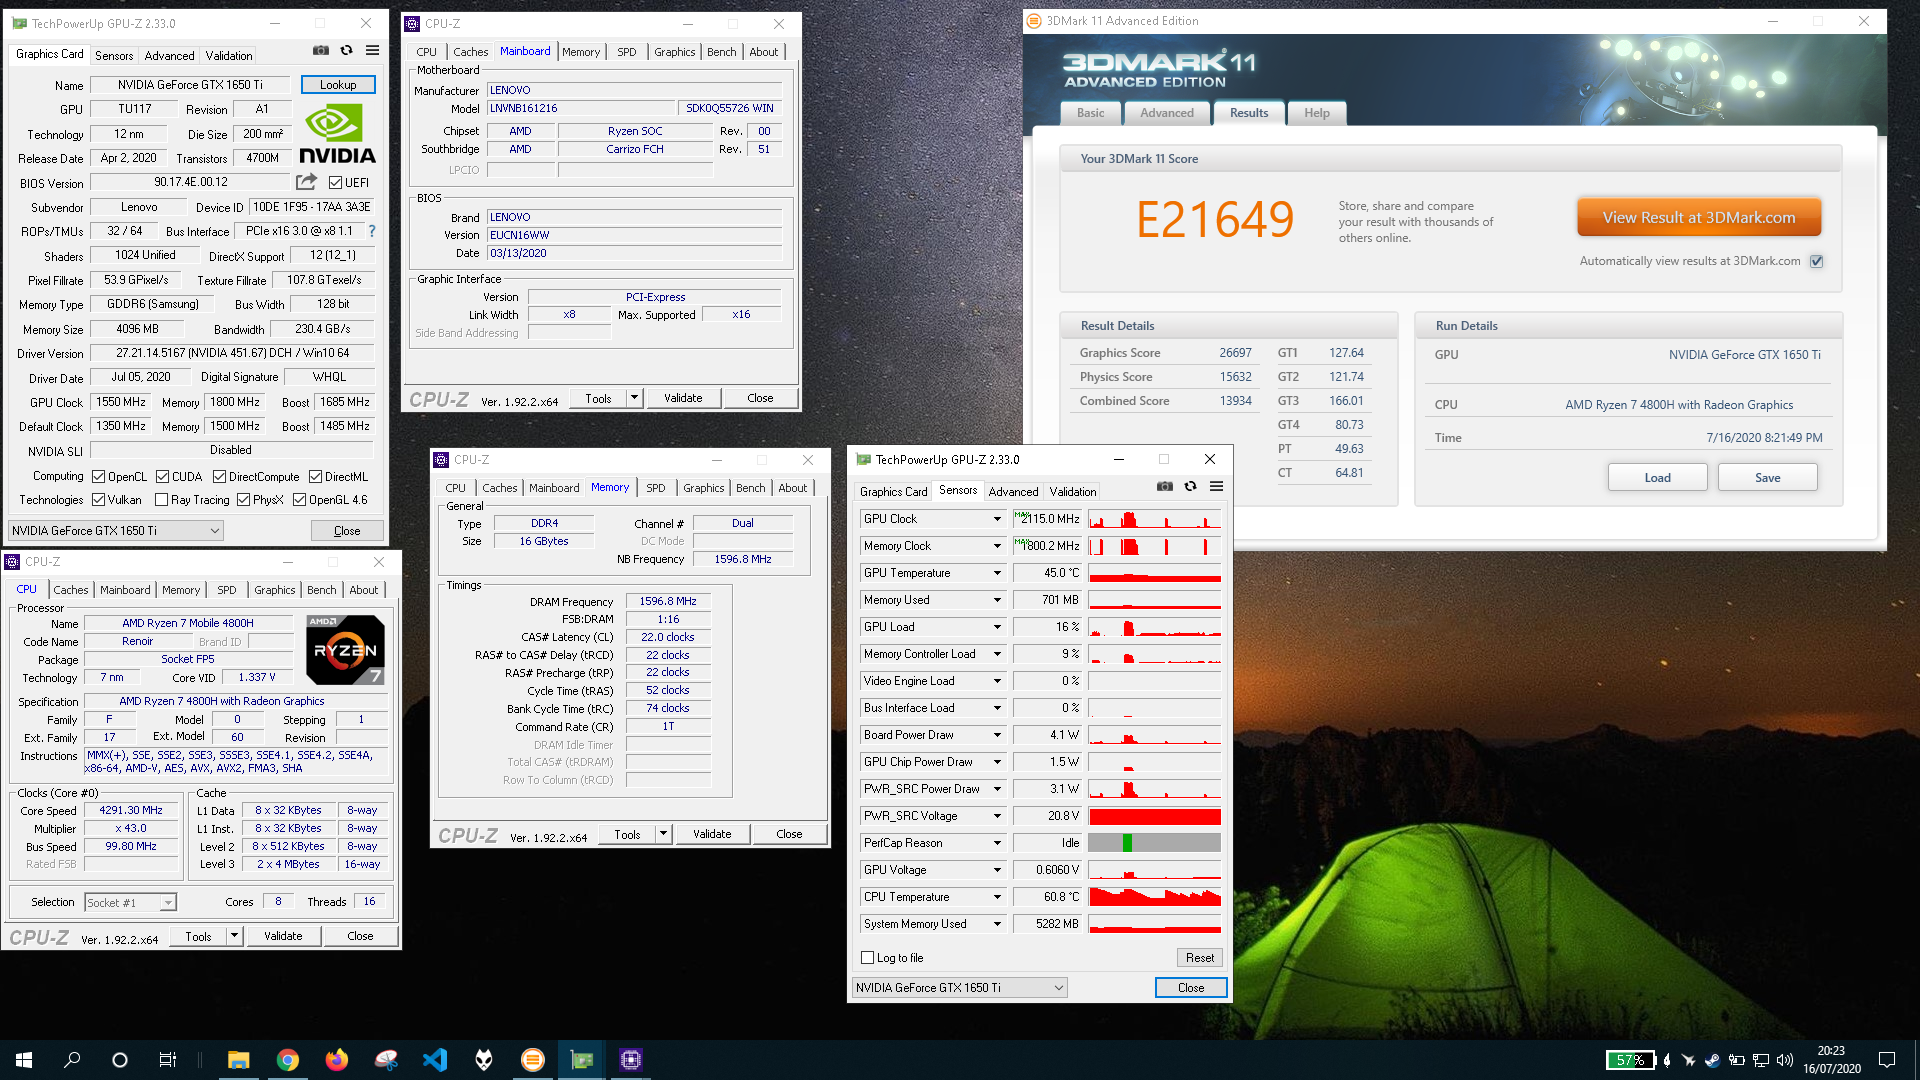1920x1080 pixels.
Task: Click the GPU-Z taskbar icon
Action: (x=582, y=1060)
